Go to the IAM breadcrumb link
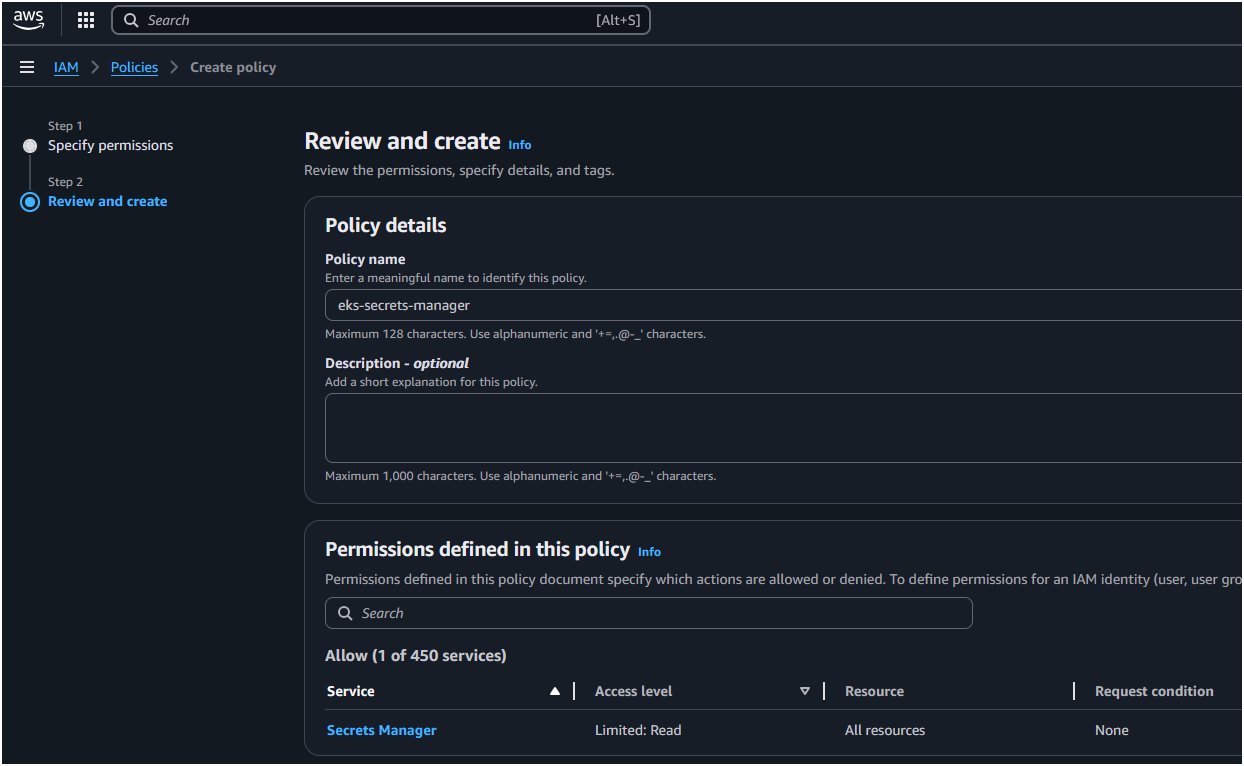The image size is (1244, 766). pos(66,67)
